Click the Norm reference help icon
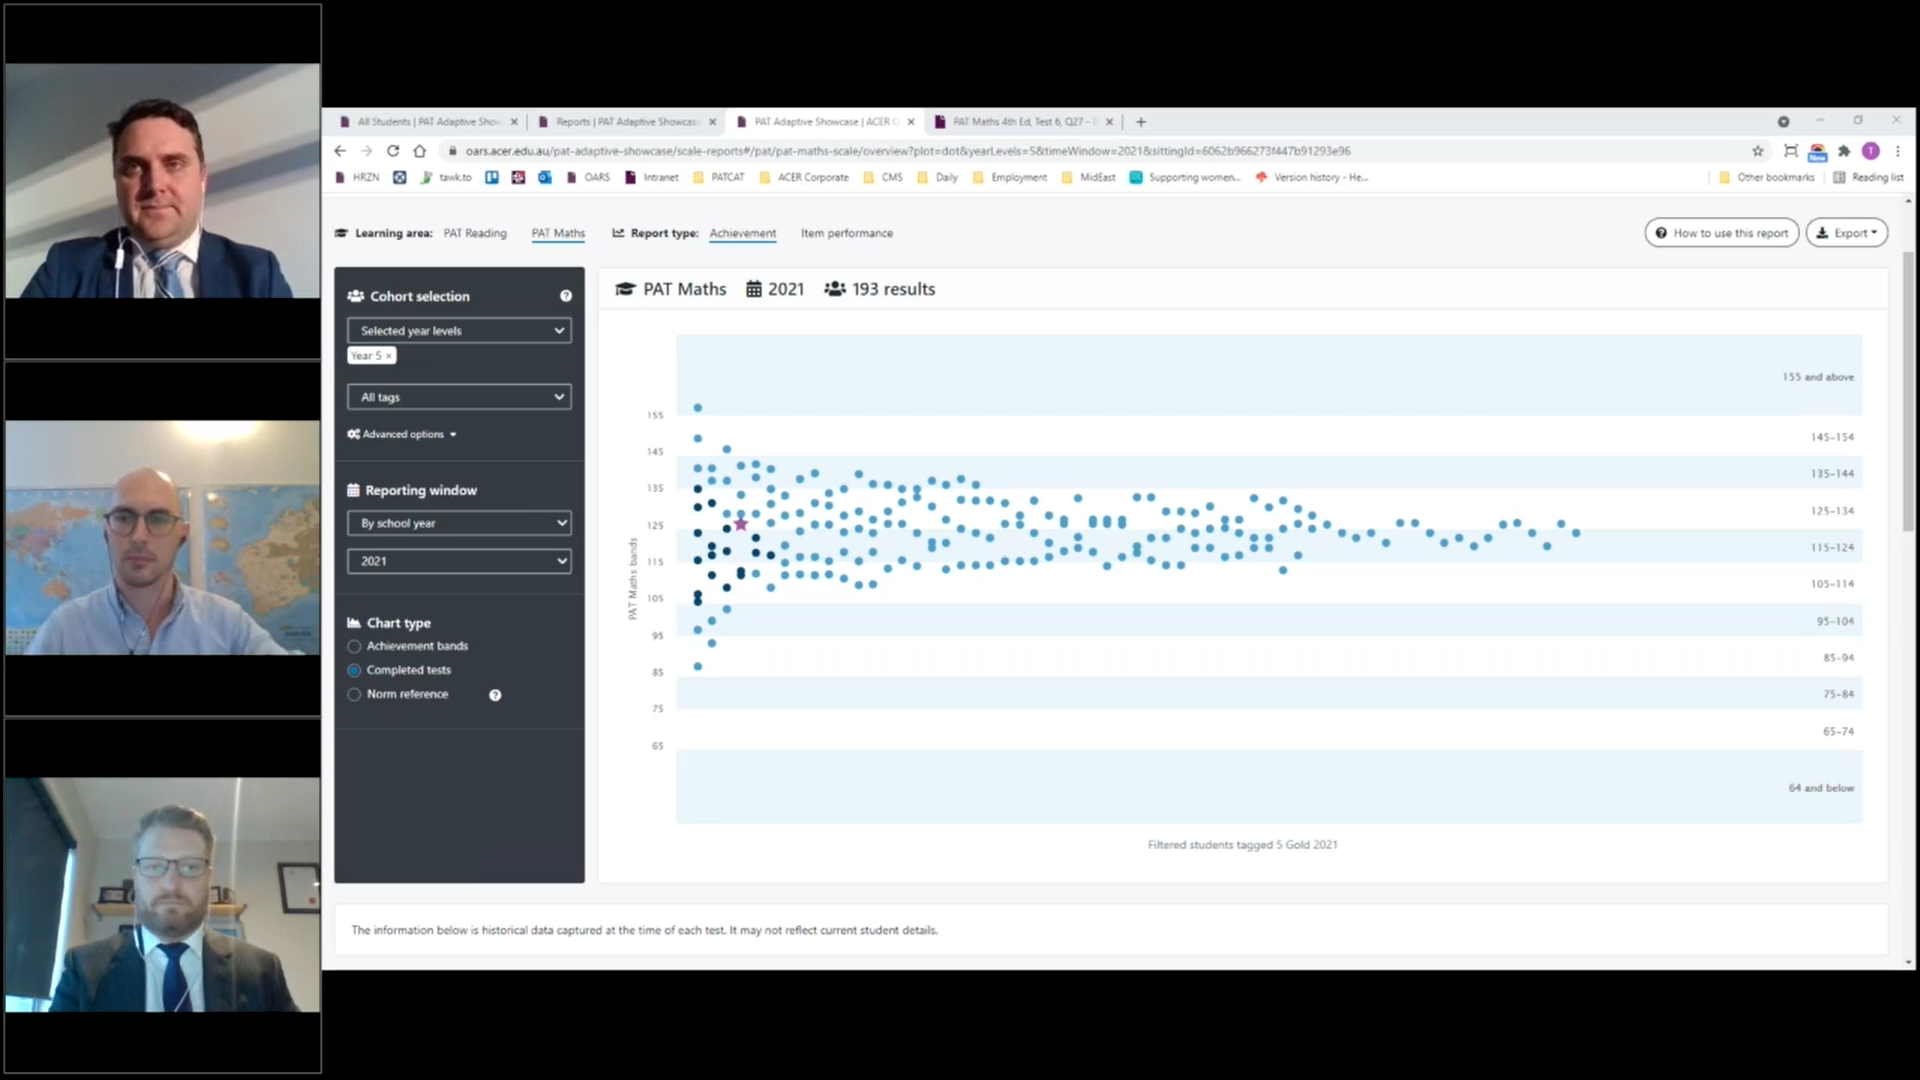1920x1080 pixels. click(495, 695)
